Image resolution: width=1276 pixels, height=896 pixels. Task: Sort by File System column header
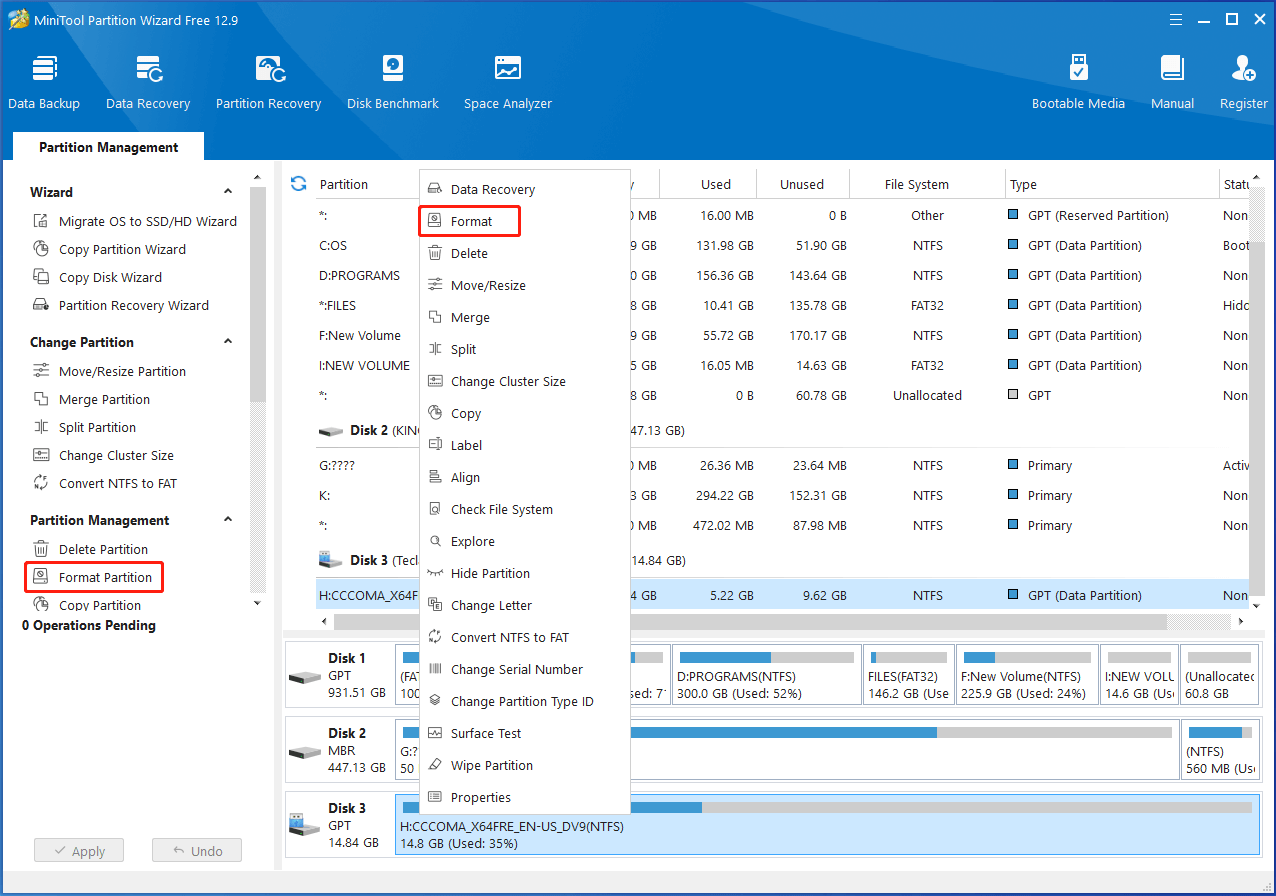pos(927,184)
